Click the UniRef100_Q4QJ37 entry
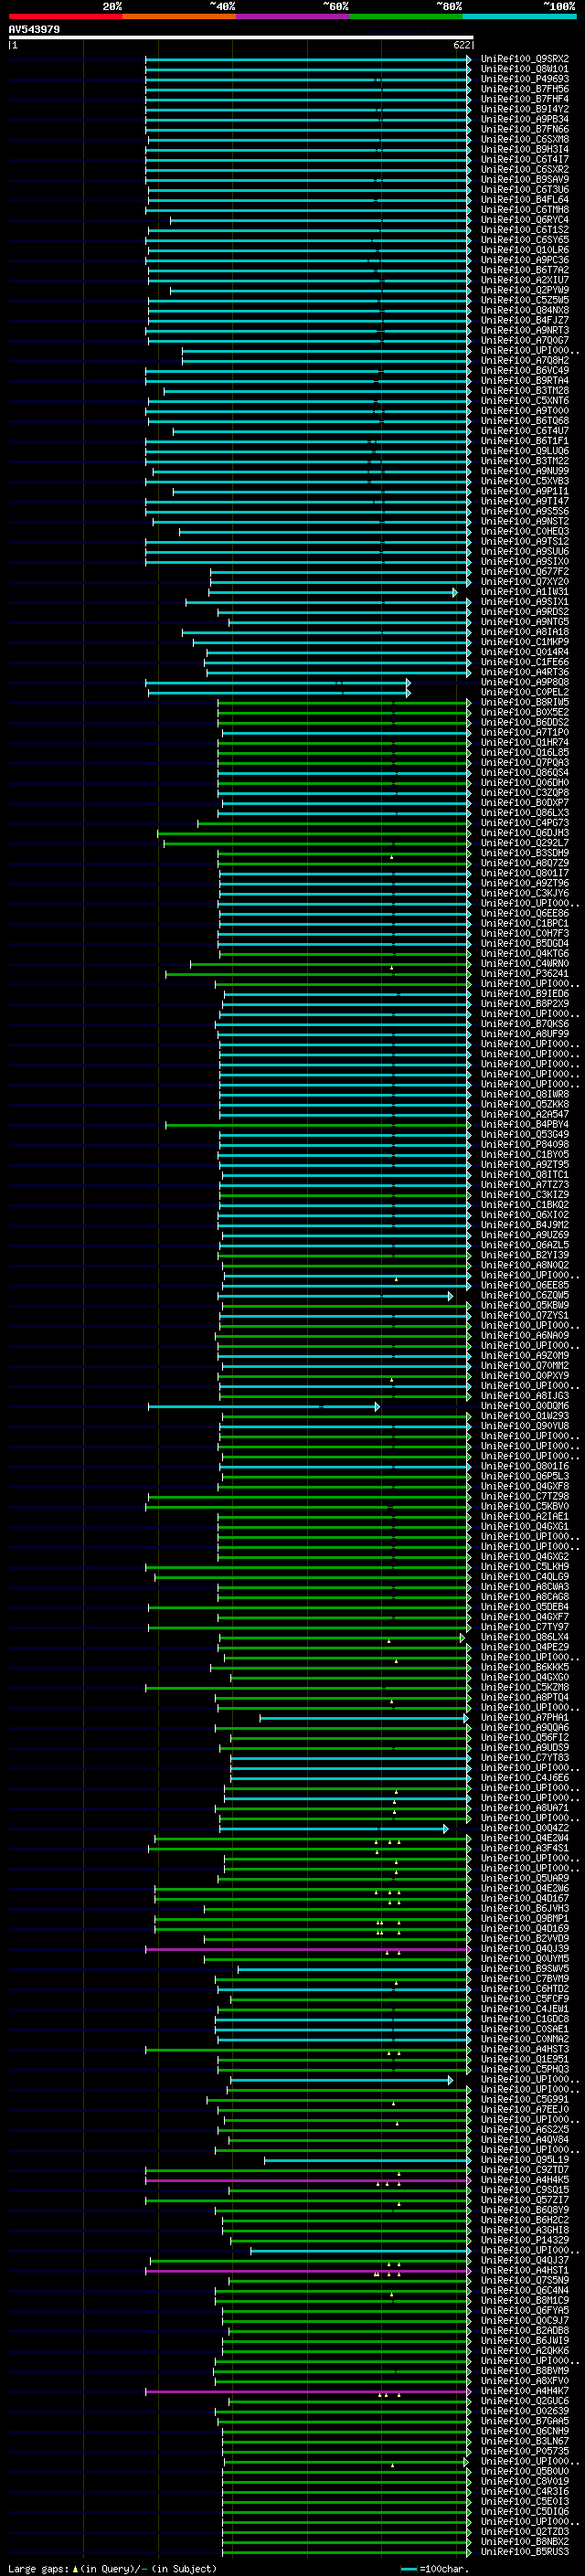 [x=525, y=2260]
